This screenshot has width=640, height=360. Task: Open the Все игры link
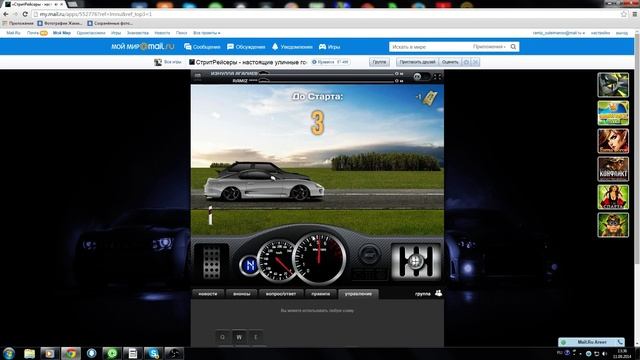168,62
